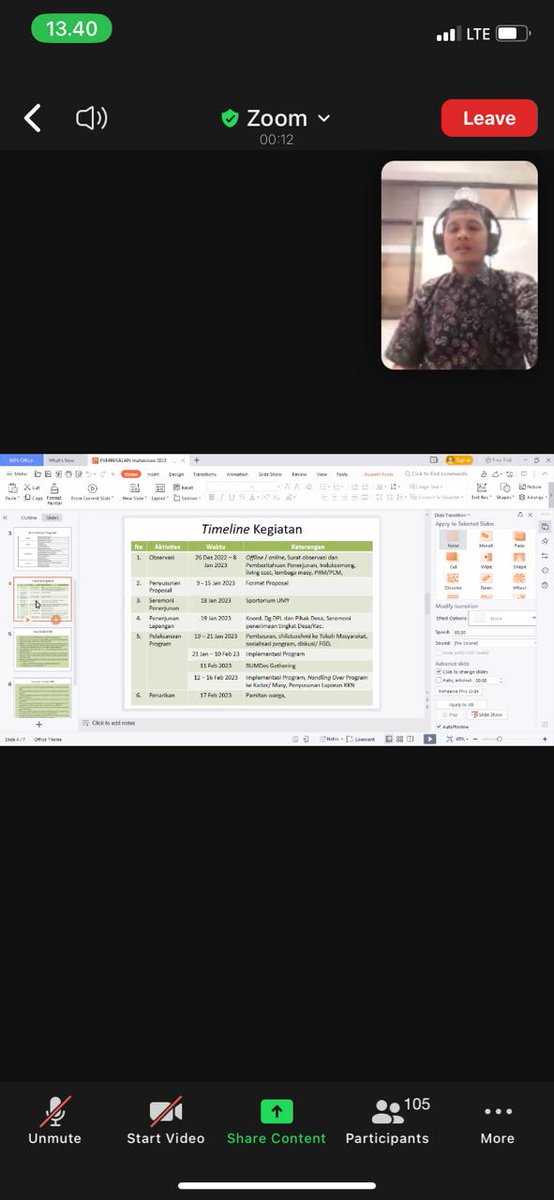Open the Transitions ribbon tab
Viewport: 554px width, 1200px height.
tap(204, 474)
